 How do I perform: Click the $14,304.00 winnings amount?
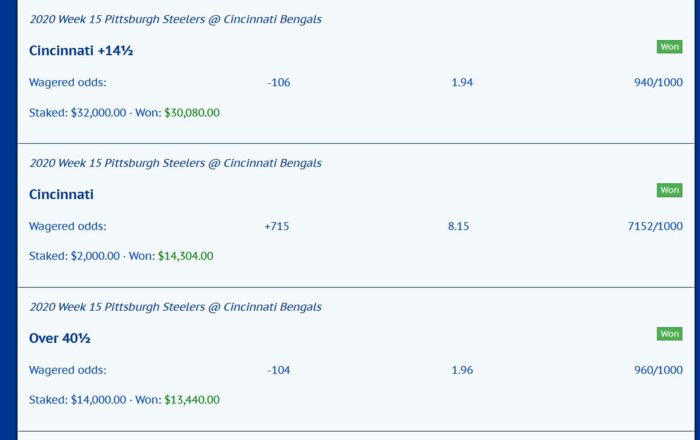pos(186,256)
